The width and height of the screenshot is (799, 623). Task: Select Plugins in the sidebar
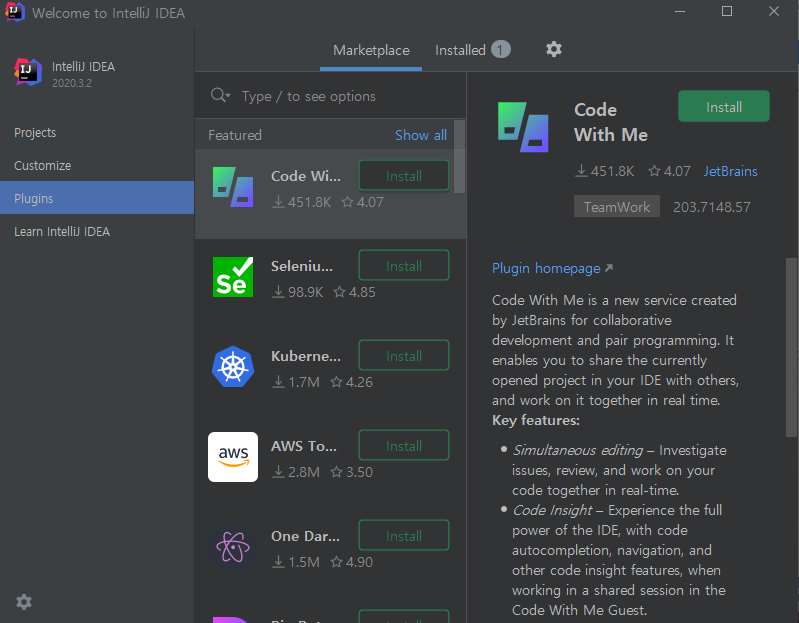tap(97, 198)
